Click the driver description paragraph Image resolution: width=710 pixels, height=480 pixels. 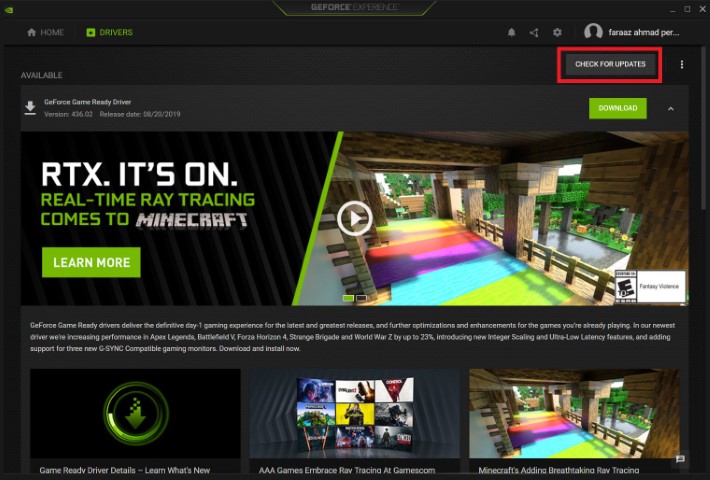coord(353,337)
